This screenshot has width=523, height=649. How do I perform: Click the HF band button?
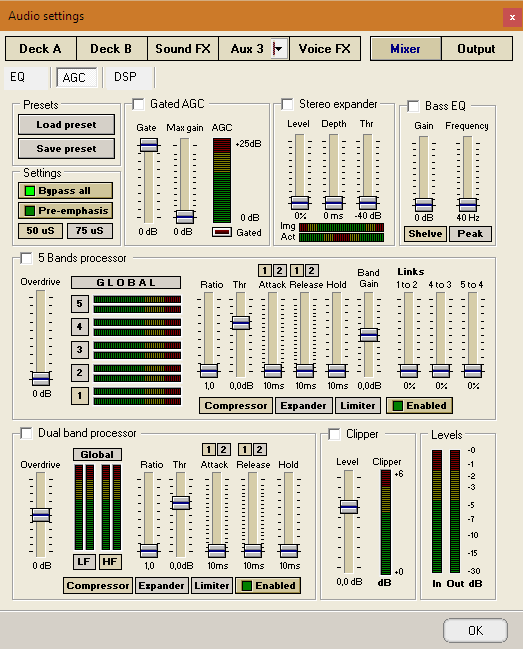pos(110,562)
